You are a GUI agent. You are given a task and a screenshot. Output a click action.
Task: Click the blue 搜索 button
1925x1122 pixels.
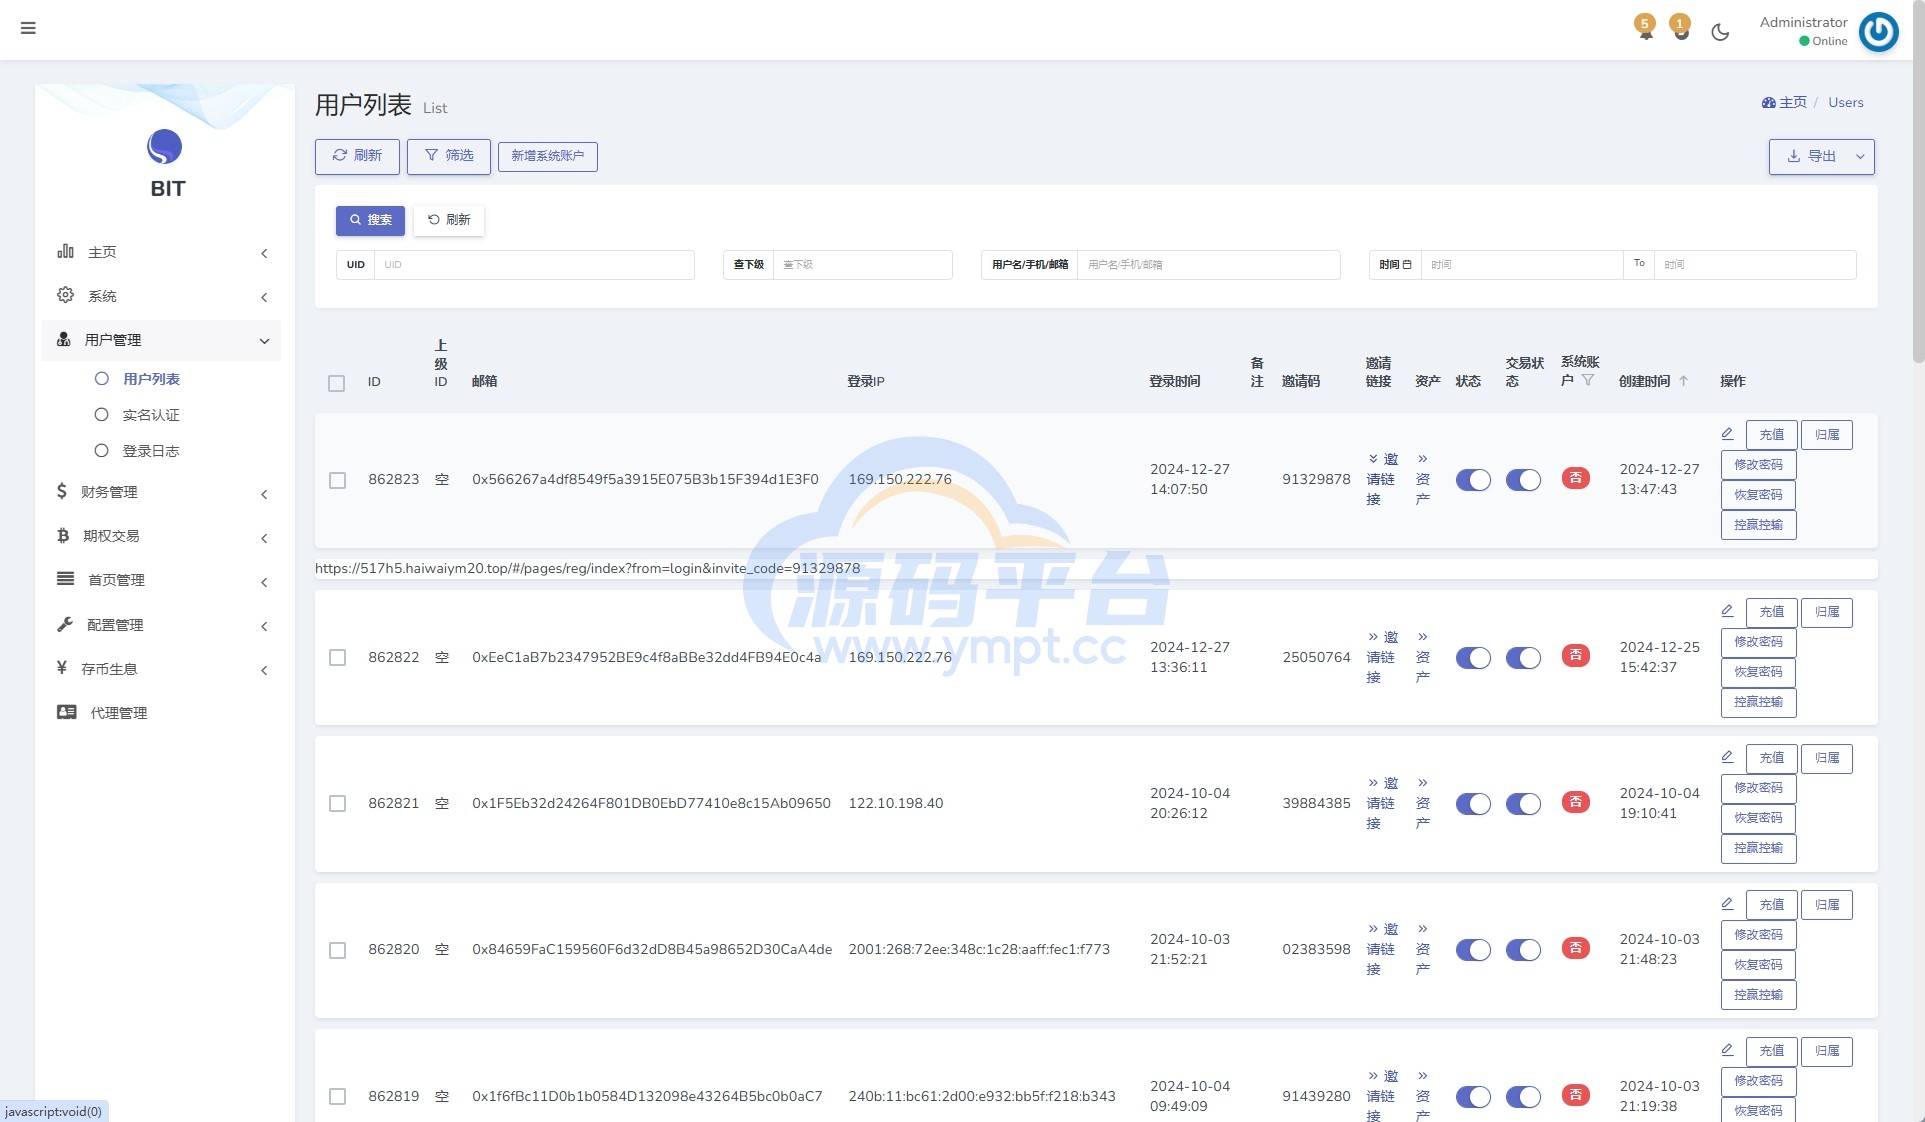370,220
